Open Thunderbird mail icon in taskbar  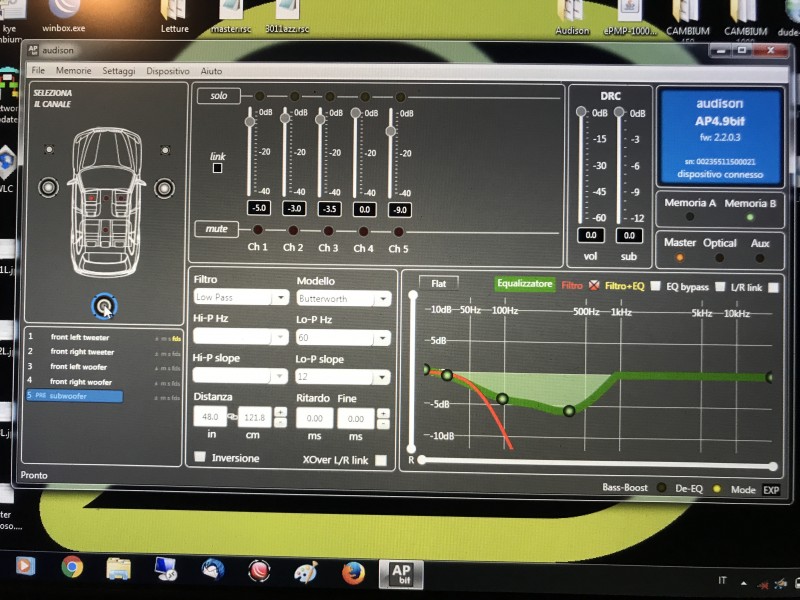(213, 569)
